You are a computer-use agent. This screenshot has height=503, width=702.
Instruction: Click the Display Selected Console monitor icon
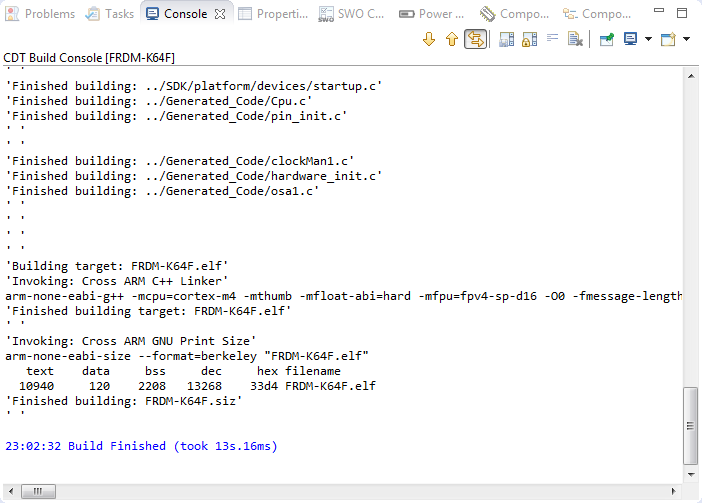click(x=631, y=39)
